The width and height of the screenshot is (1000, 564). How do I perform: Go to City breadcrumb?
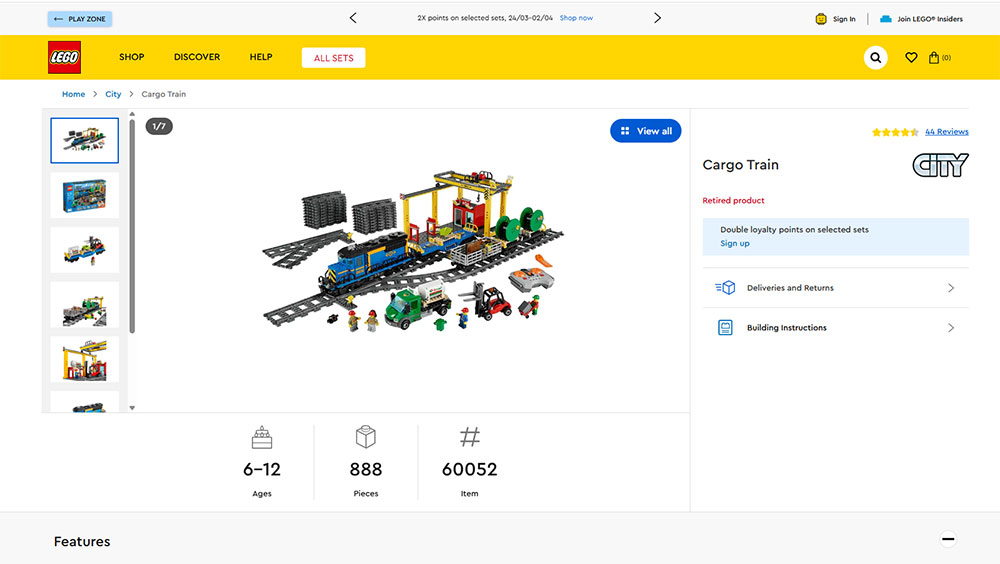click(x=113, y=94)
